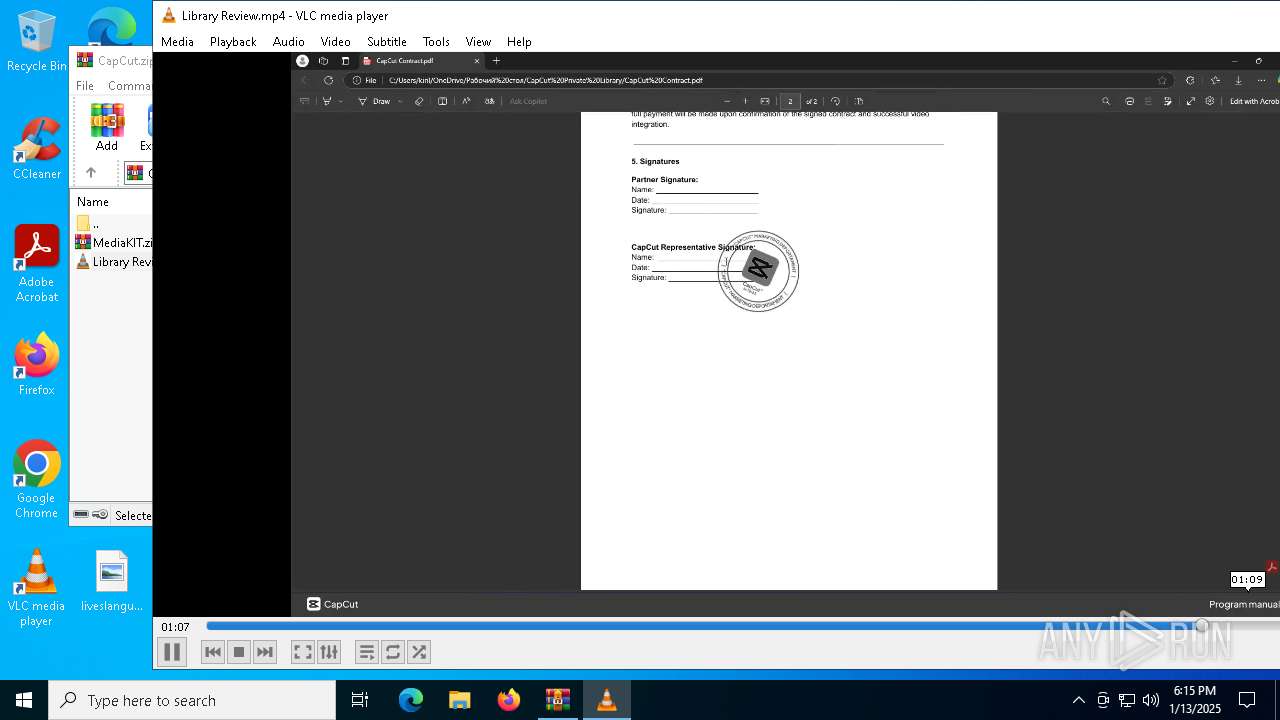The image size is (1280, 720).
Task: Open Microsoft Edge from the taskbar
Action: 411,700
